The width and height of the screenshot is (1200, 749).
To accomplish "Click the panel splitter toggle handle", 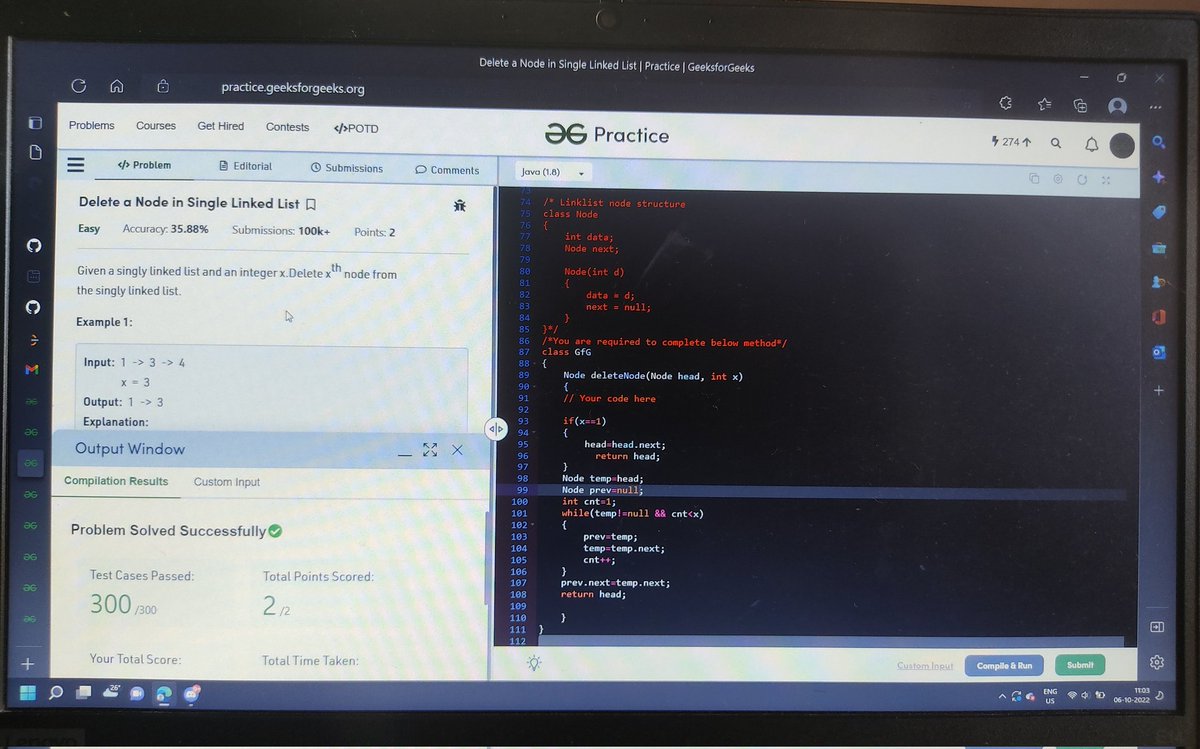I will tap(497, 430).
